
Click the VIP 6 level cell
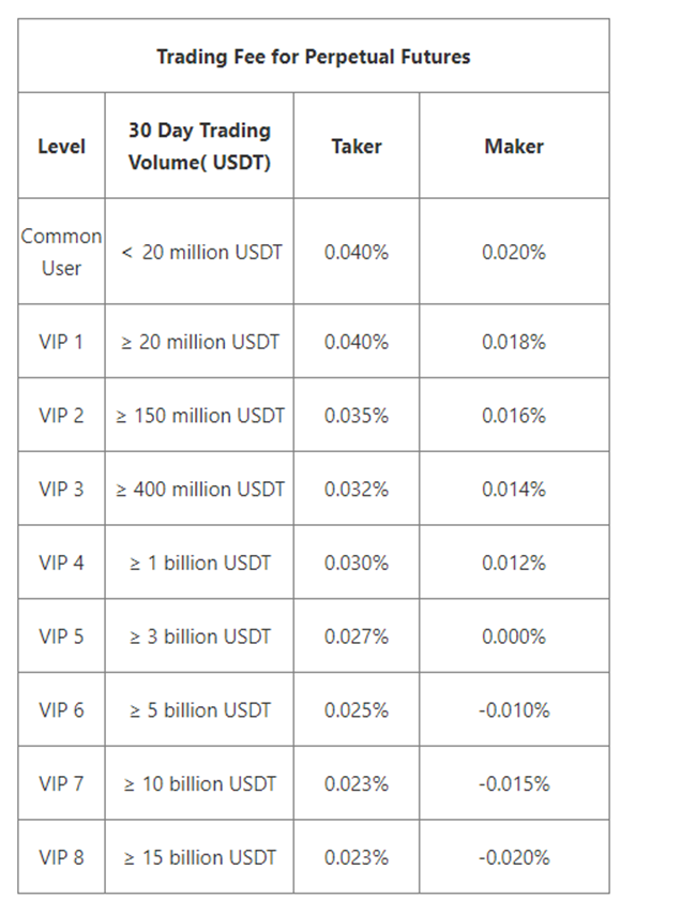pos(61,710)
